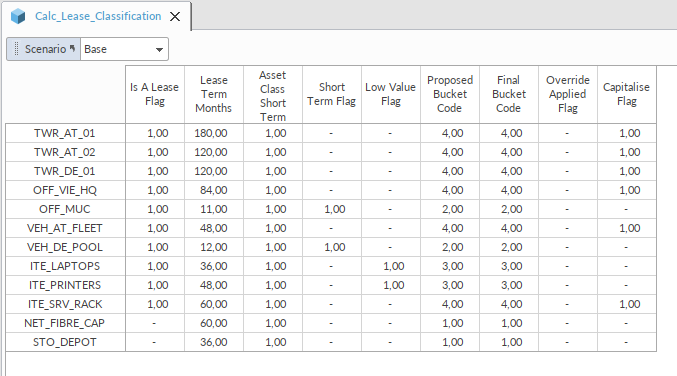Click OFF_MUC Lease Term Months 11,00 cell
The image size is (677, 376).
[214, 209]
